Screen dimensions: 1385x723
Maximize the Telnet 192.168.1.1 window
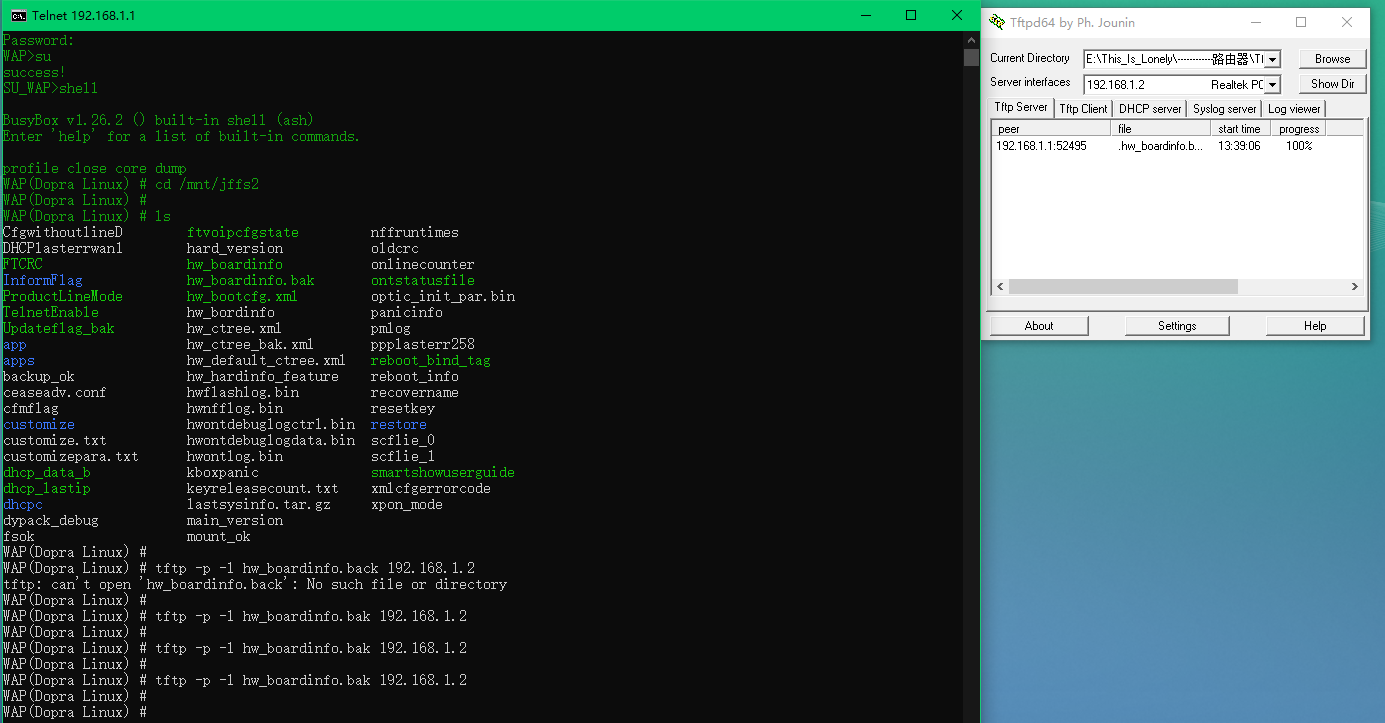[911, 15]
